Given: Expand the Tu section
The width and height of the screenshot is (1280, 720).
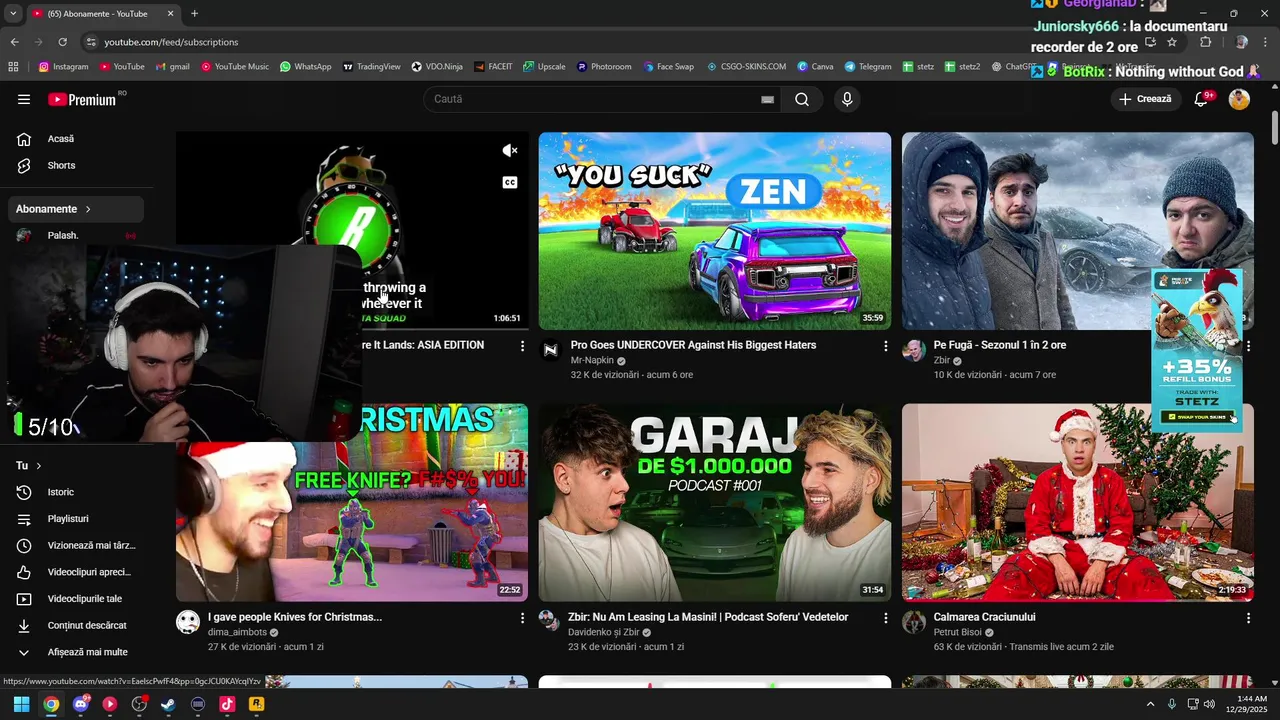Looking at the screenshot, I should (28, 465).
